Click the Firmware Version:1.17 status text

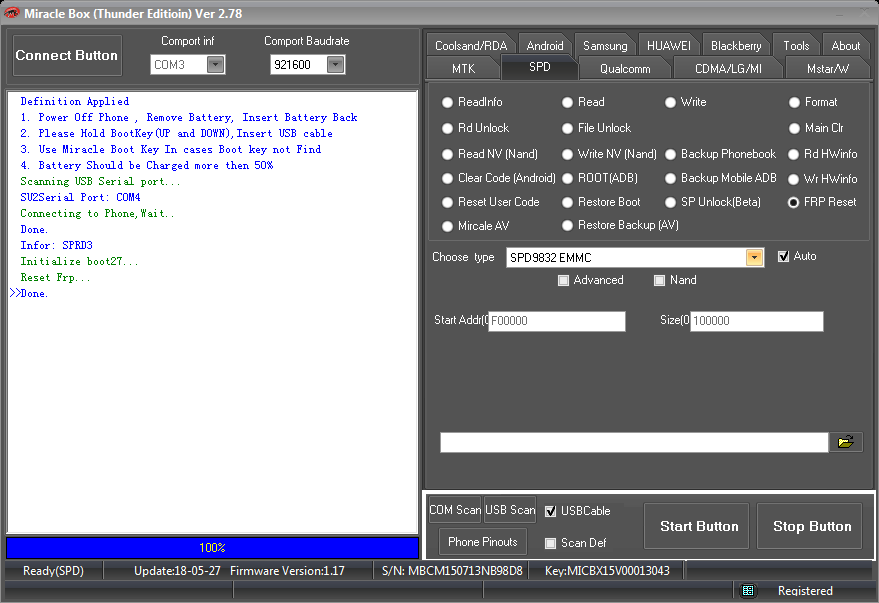click(287, 570)
